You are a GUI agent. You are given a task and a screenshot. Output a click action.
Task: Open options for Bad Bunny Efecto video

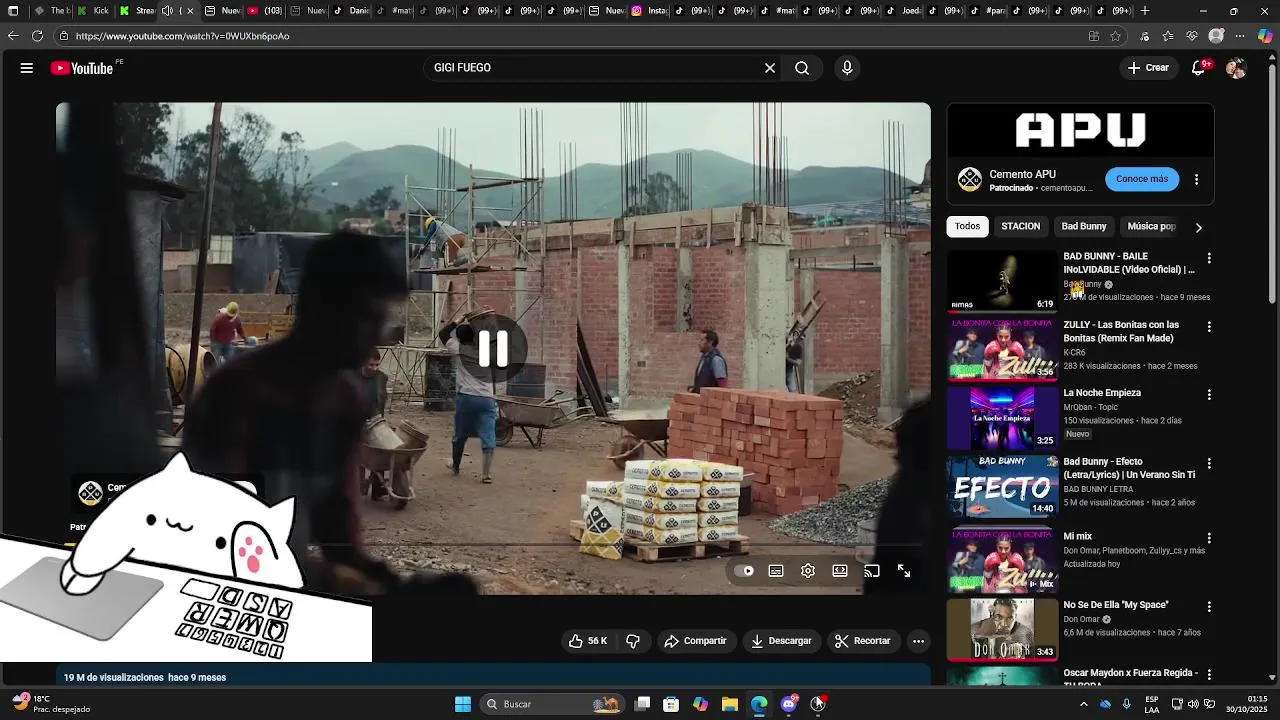1208,463
